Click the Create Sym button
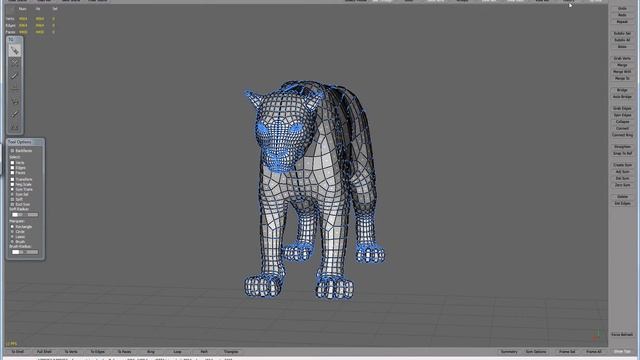This screenshot has height=360, width=640. click(x=622, y=165)
